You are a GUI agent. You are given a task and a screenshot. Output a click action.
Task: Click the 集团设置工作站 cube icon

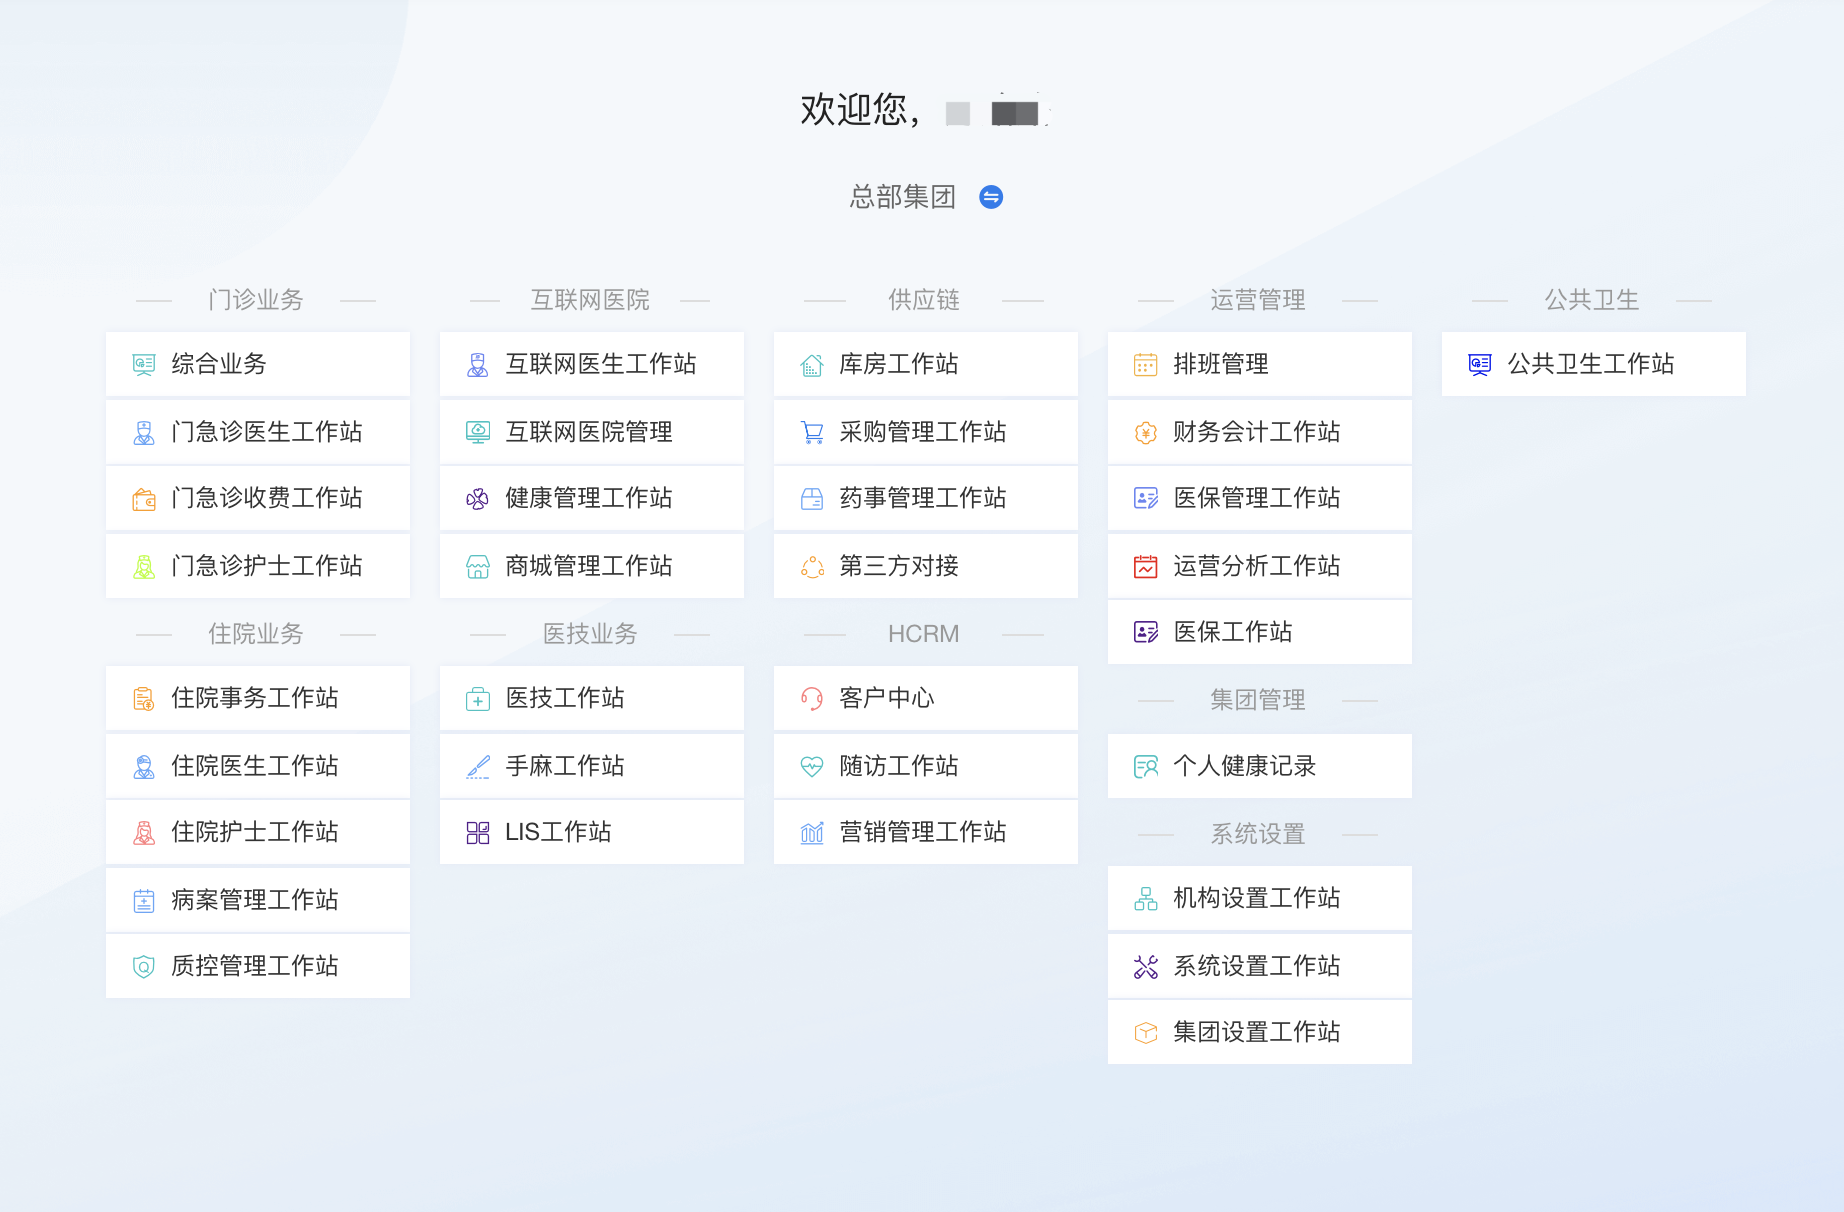click(x=1146, y=1033)
